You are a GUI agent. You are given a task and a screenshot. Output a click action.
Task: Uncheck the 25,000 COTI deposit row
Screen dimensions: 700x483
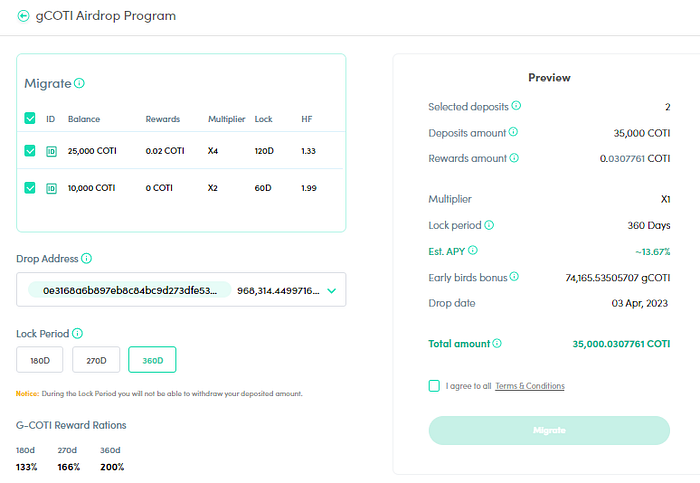[x=30, y=151]
